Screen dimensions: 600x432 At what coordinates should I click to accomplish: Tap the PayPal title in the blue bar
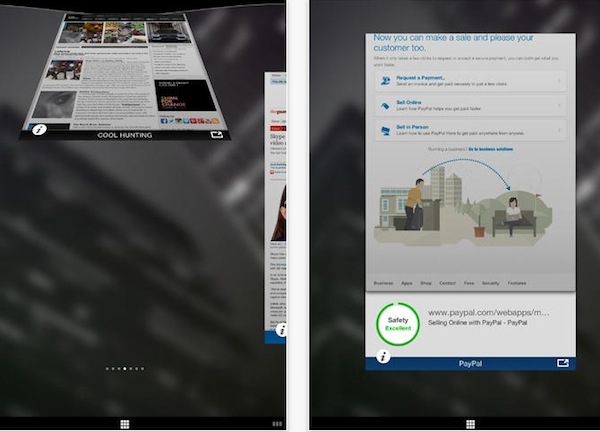470,364
